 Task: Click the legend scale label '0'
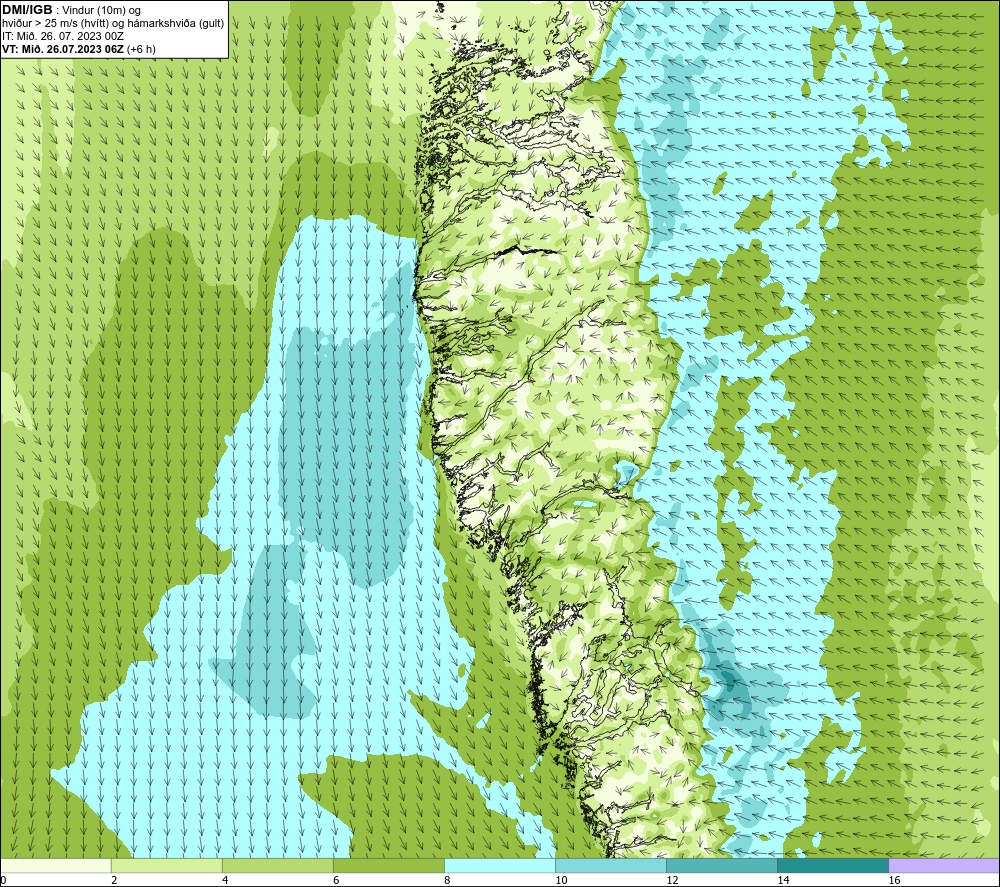(x=3, y=881)
